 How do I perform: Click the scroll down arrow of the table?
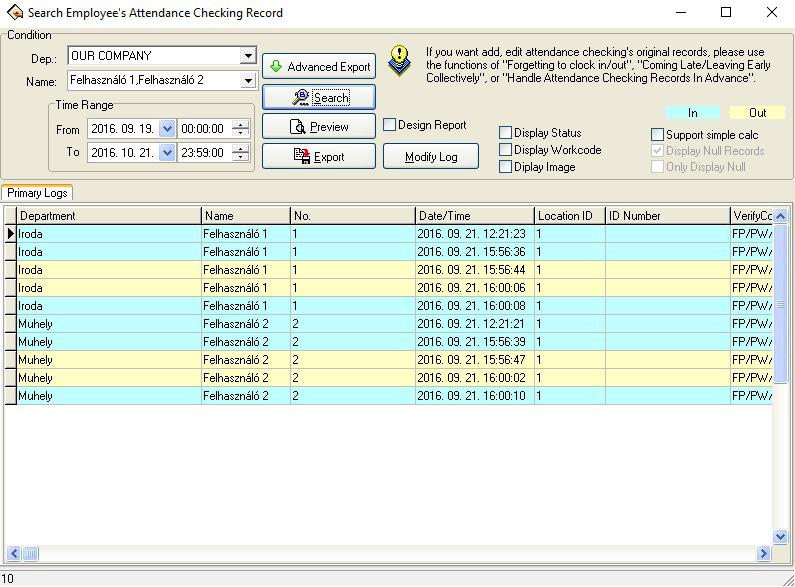tap(780, 536)
